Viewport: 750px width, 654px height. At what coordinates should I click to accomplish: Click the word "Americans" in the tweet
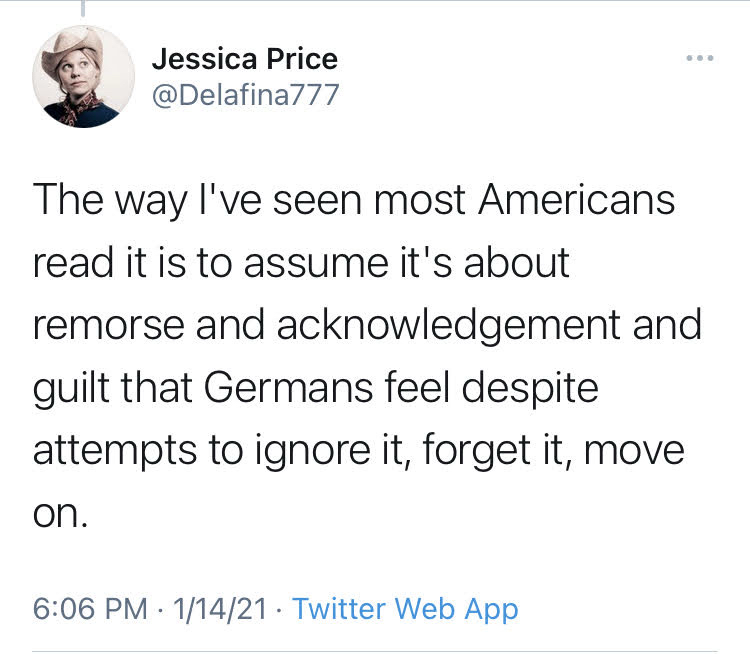[576, 200]
